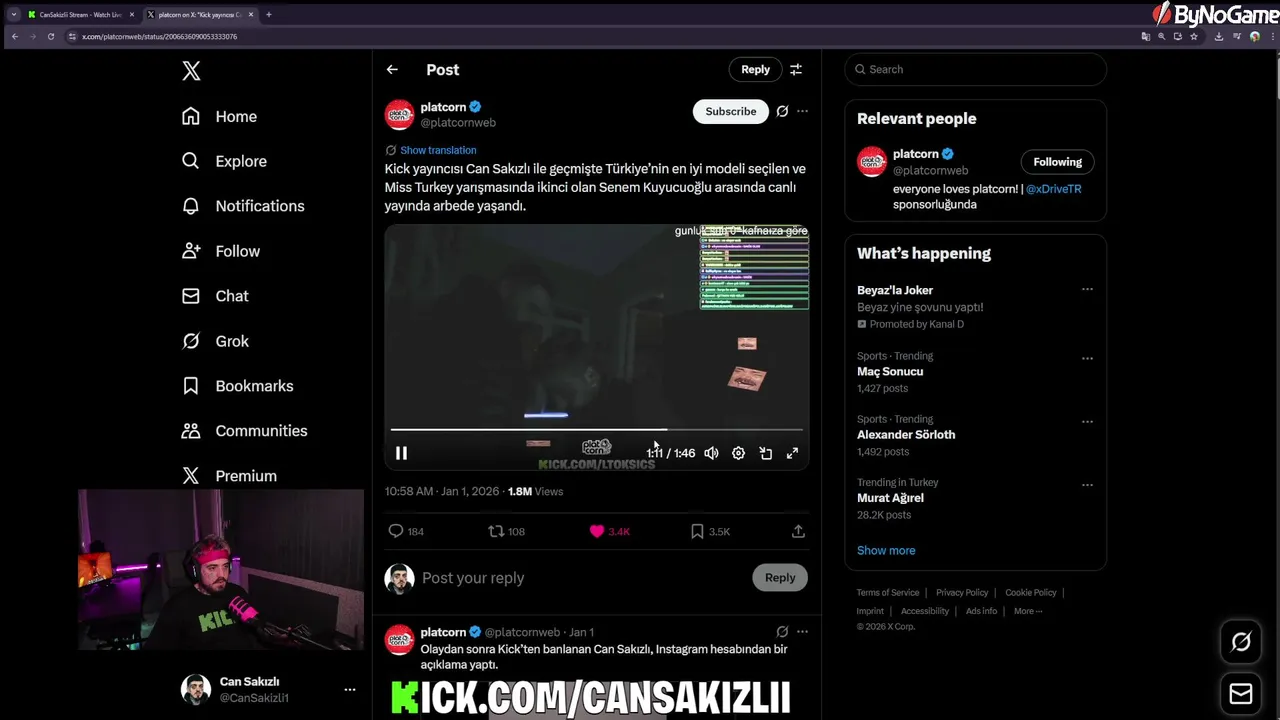
Task: Seek the video progress bar
Action: (x=596, y=429)
